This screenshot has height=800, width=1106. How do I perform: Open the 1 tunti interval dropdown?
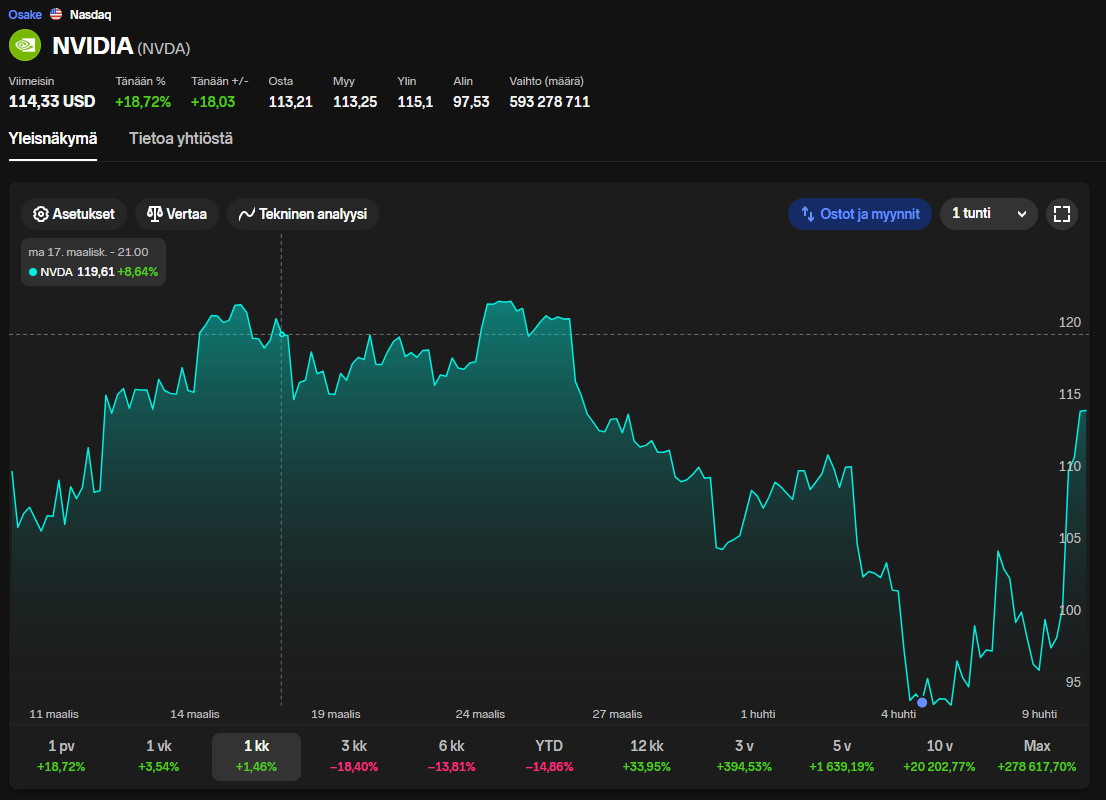(989, 214)
